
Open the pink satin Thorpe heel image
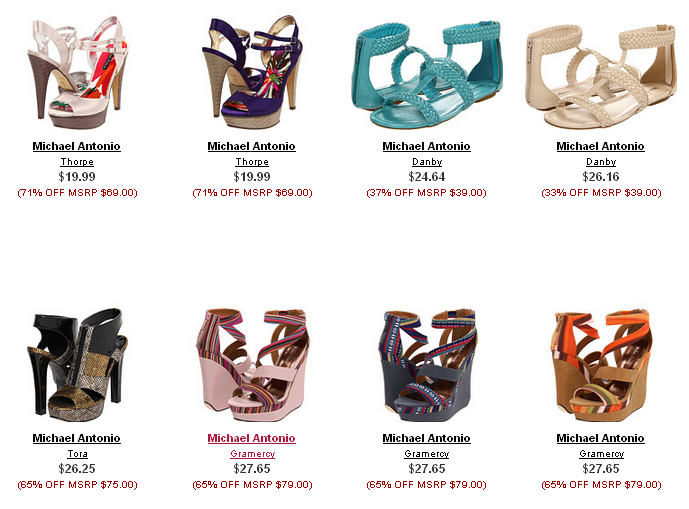[77, 73]
